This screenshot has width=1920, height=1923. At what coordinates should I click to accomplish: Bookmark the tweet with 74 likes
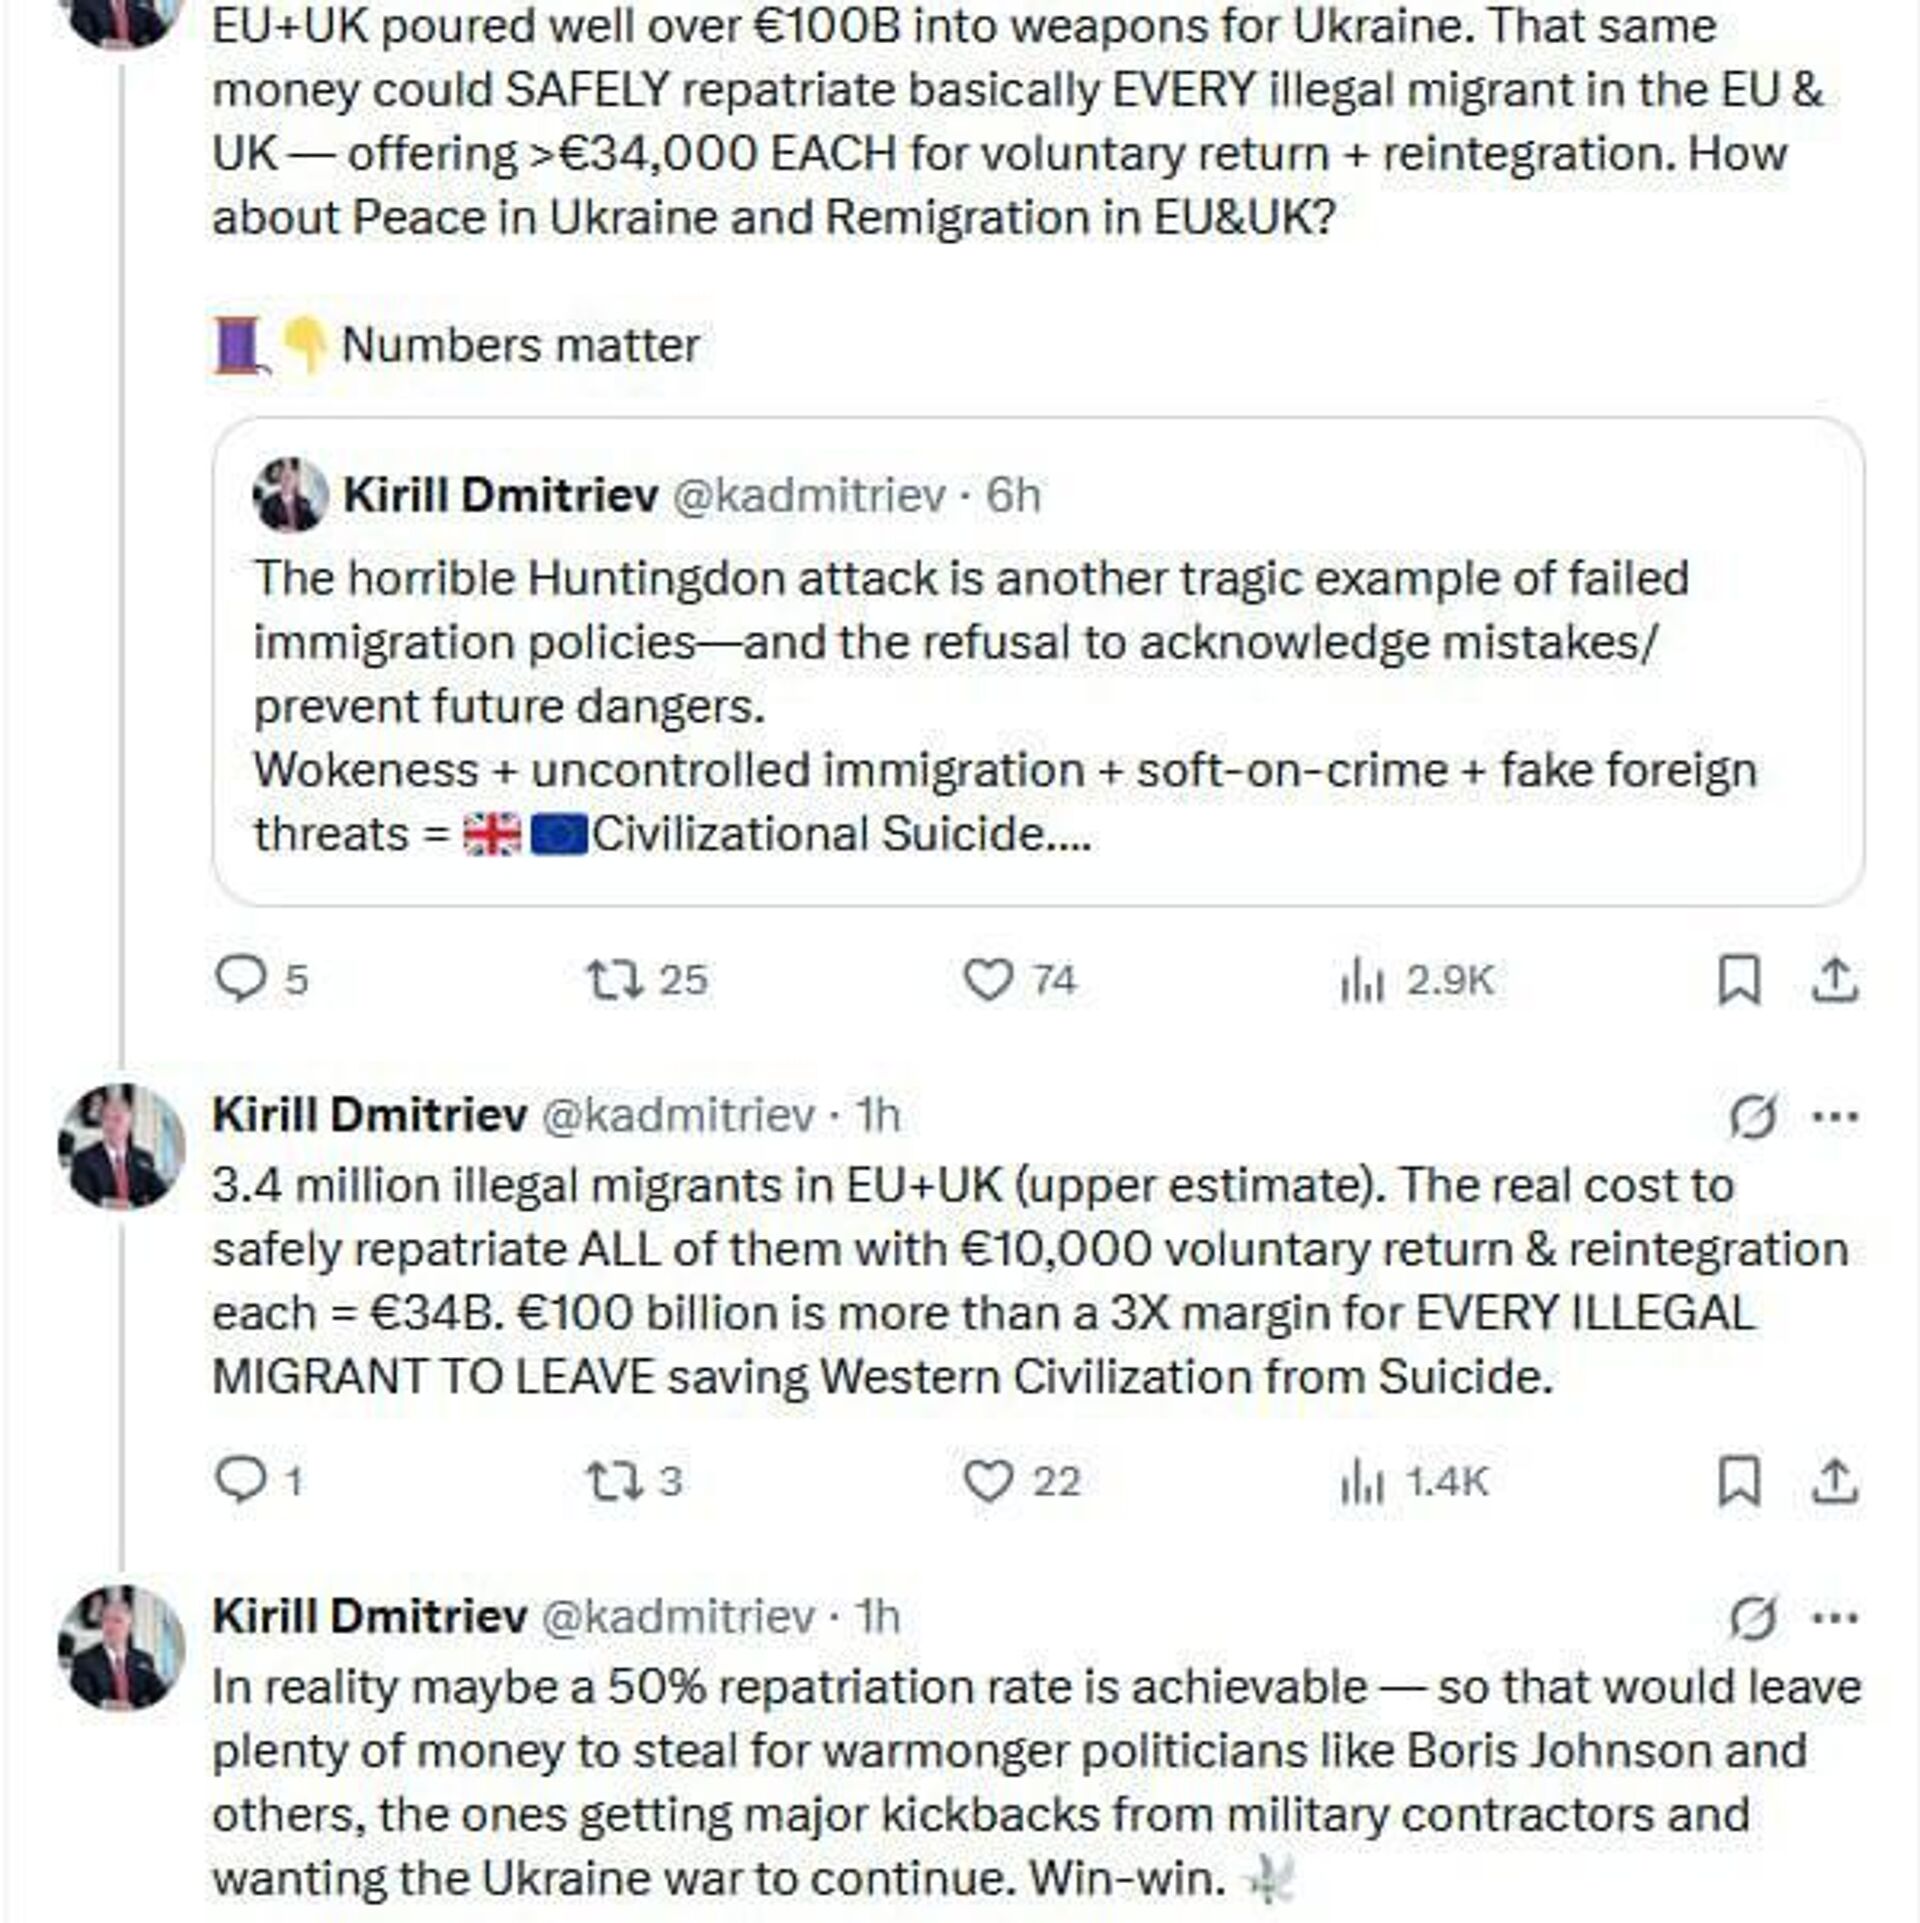tap(1739, 981)
